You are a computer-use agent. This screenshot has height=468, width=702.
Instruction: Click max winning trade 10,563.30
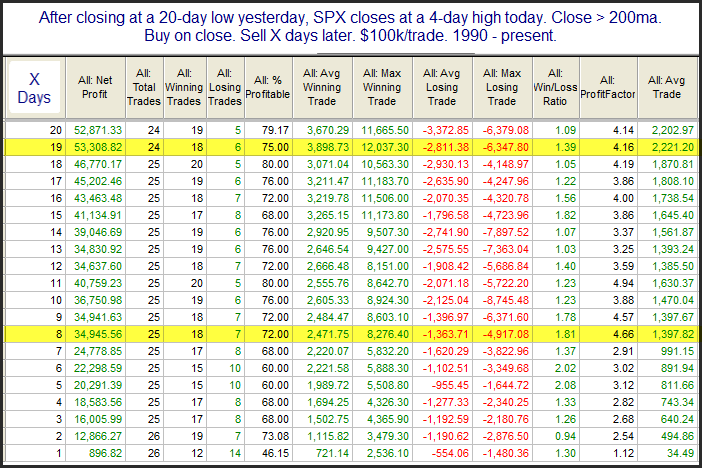pyautogui.click(x=385, y=164)
